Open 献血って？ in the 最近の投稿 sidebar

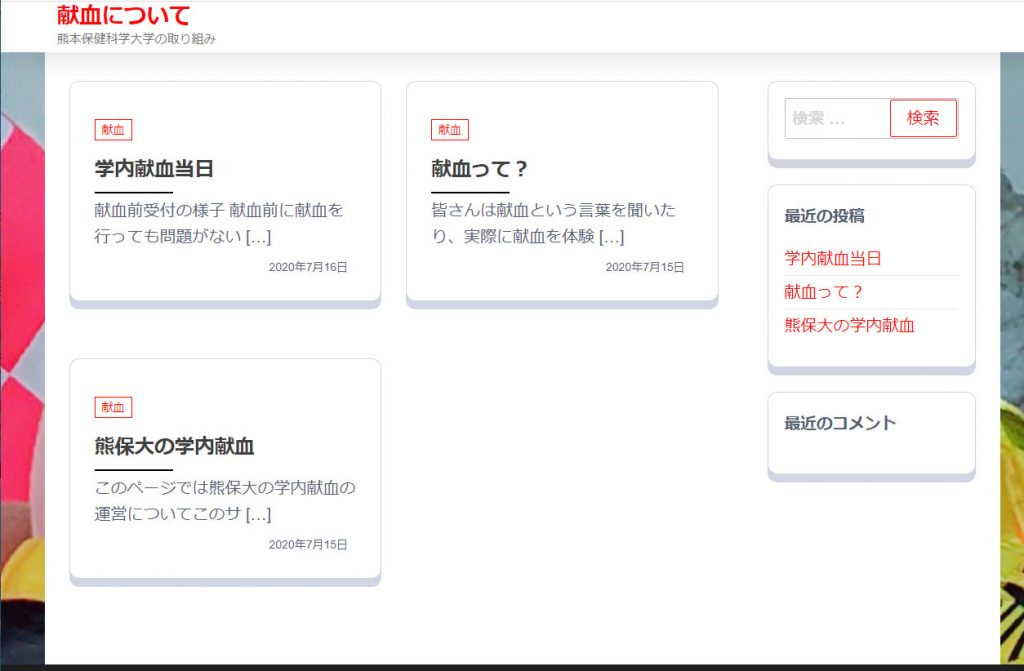point(824,292)
